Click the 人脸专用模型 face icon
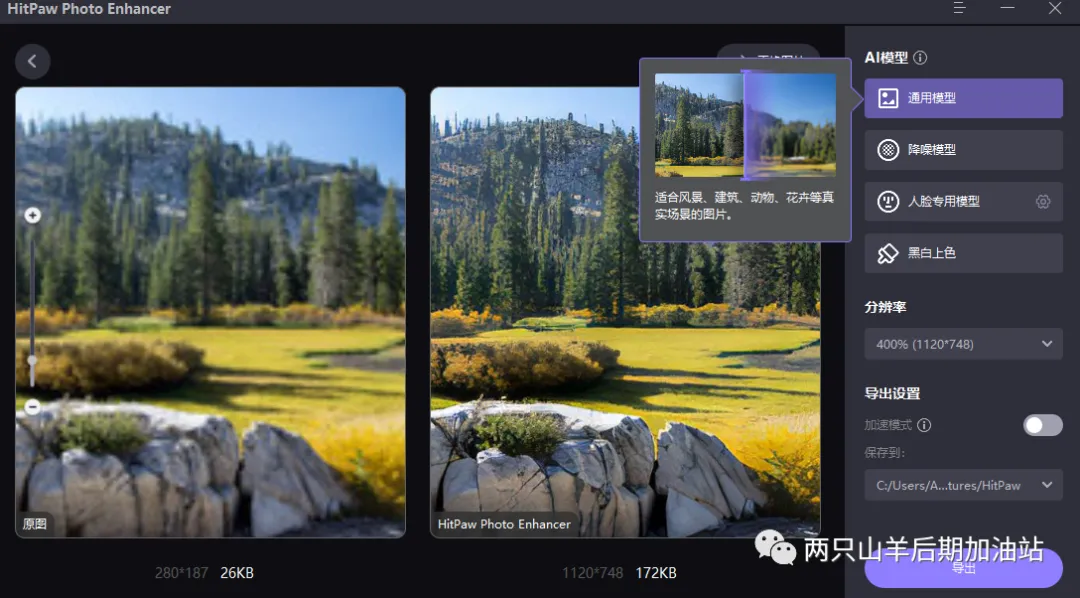 (888, 201)
